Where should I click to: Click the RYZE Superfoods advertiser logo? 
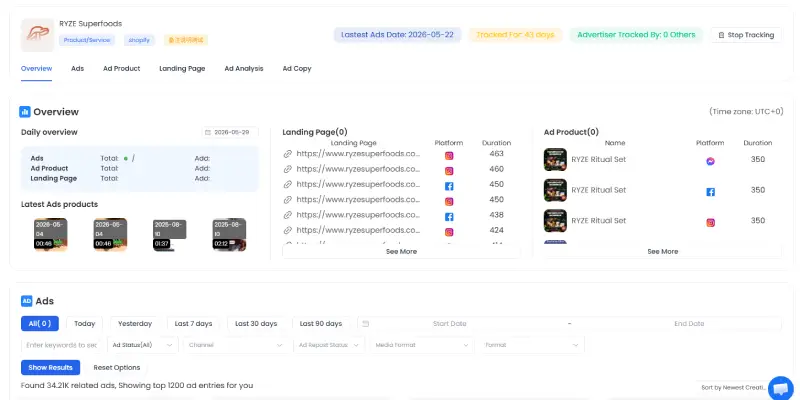click(37, 35)
